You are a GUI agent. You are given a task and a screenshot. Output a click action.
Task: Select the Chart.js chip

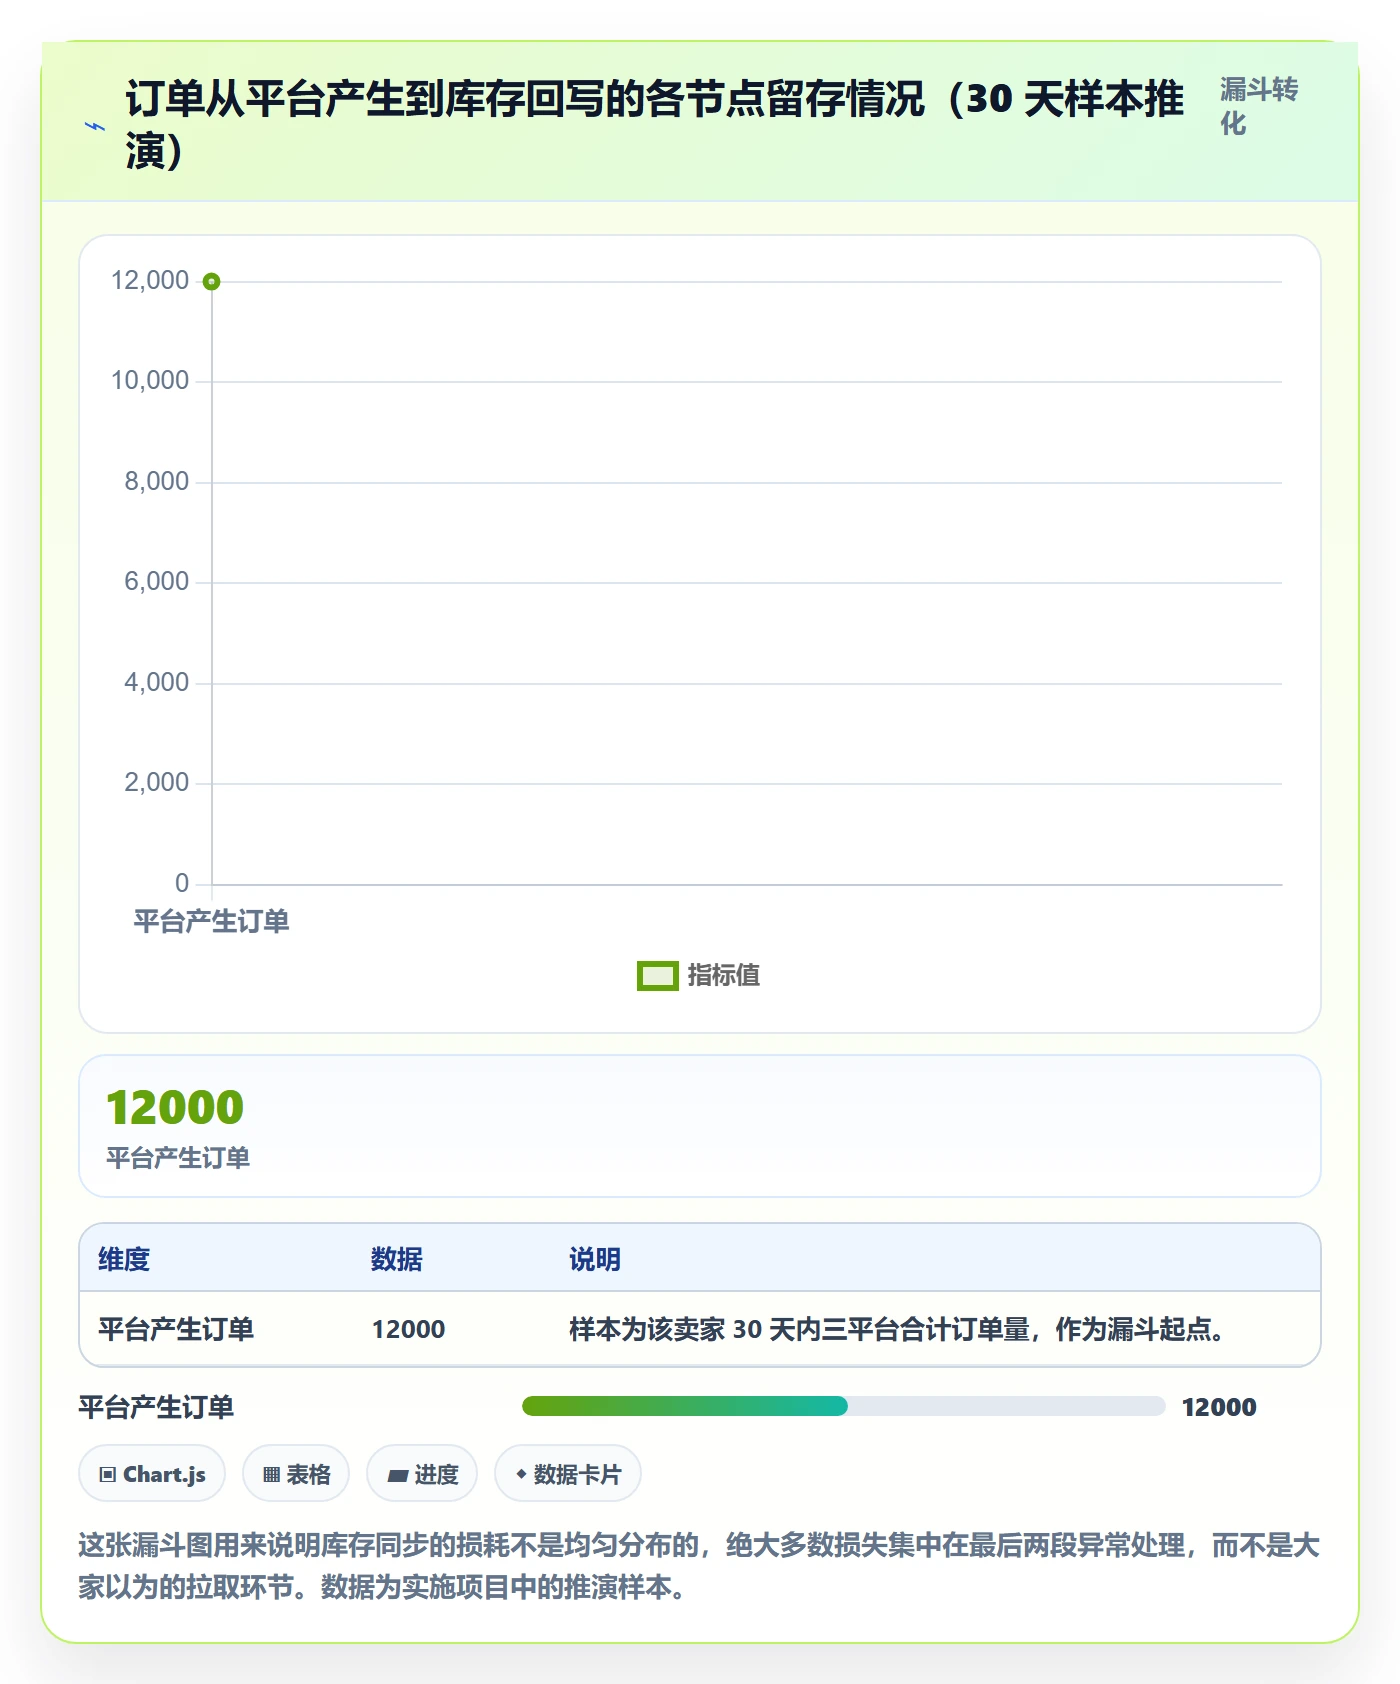(152, 1474)
